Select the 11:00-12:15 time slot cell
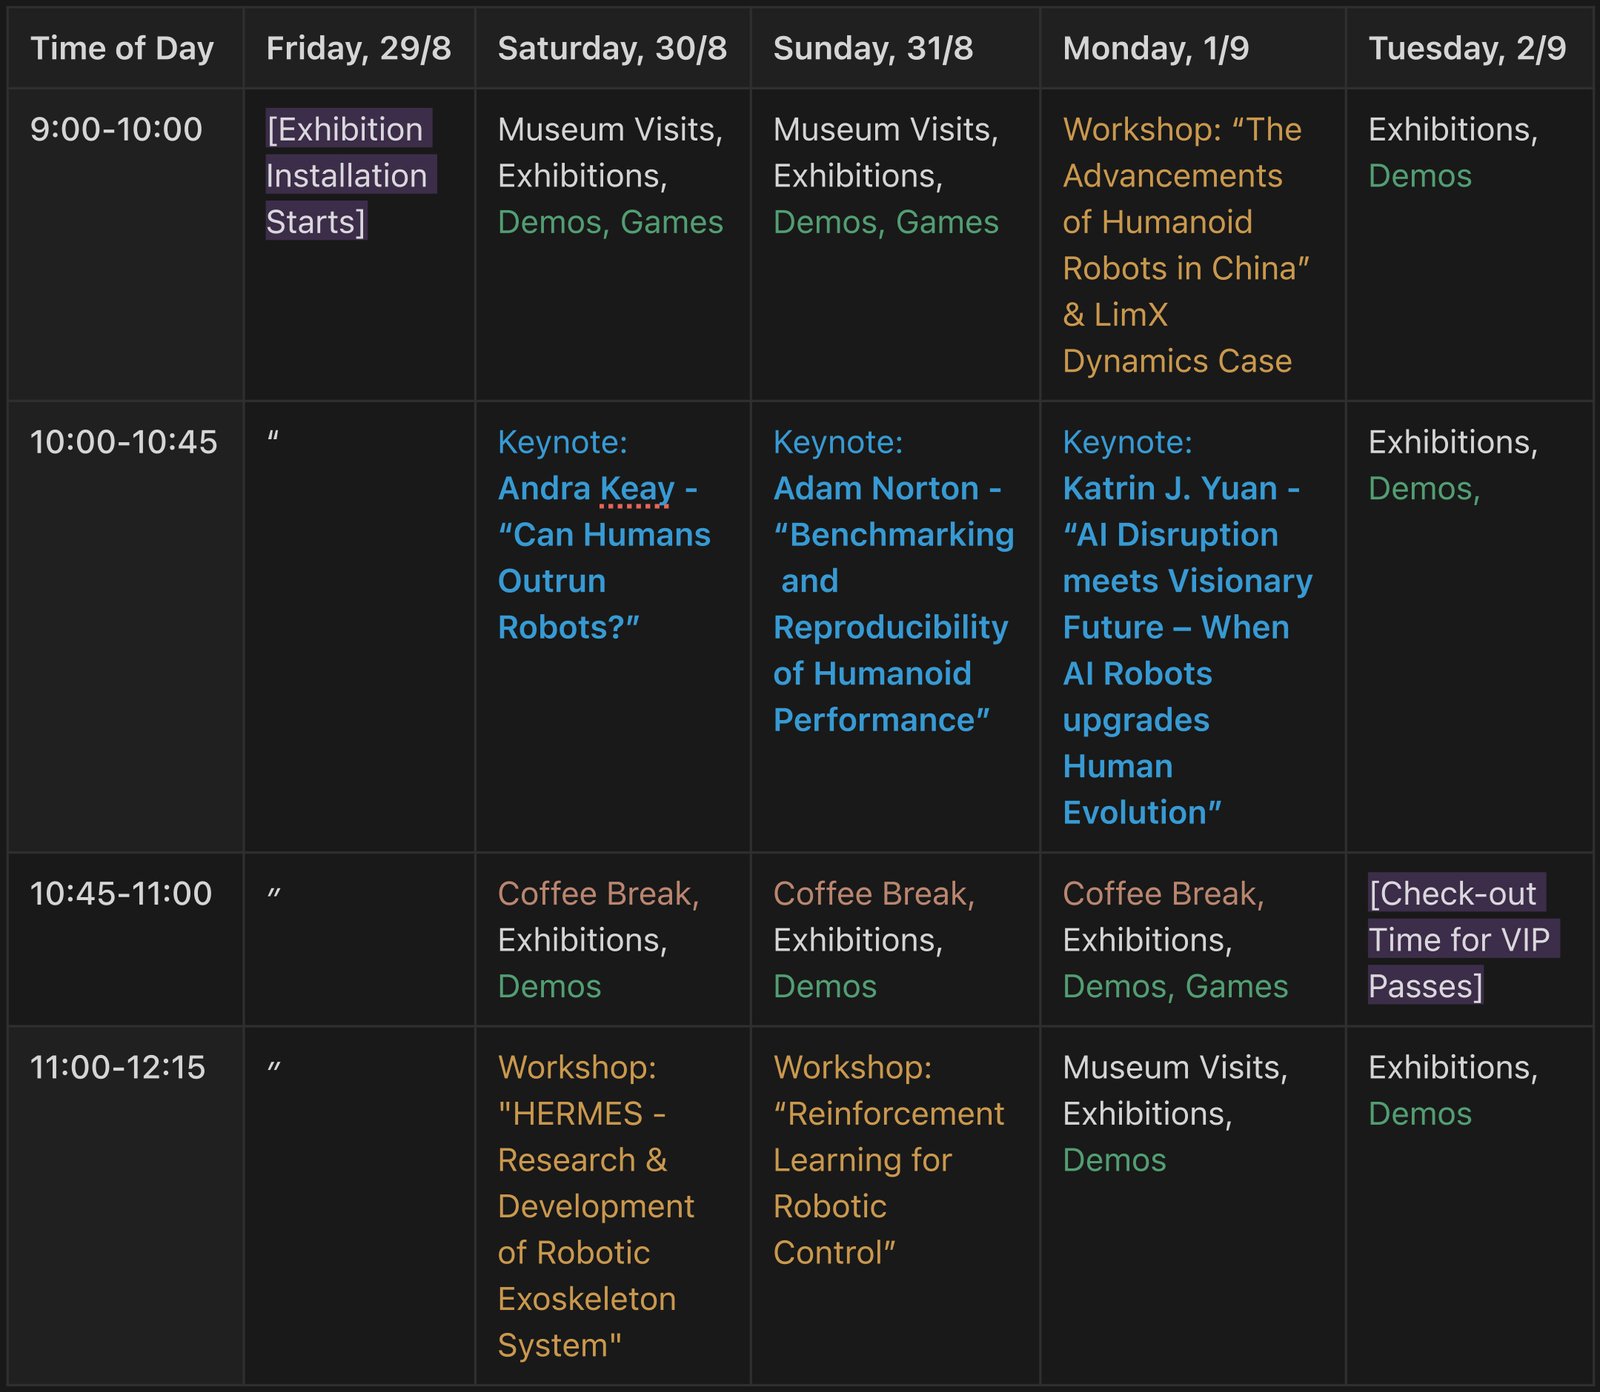Viewport: 1600px width, 1392px height. pyautogui.click(x=118, y=1067)
